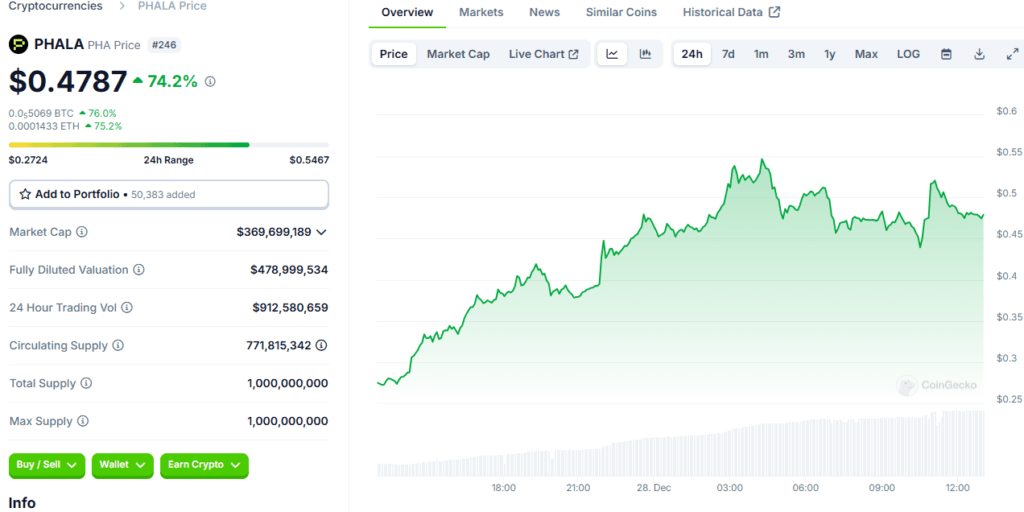Switch to the Overview tab
The image size is (1024, 512).
(407, 12)
